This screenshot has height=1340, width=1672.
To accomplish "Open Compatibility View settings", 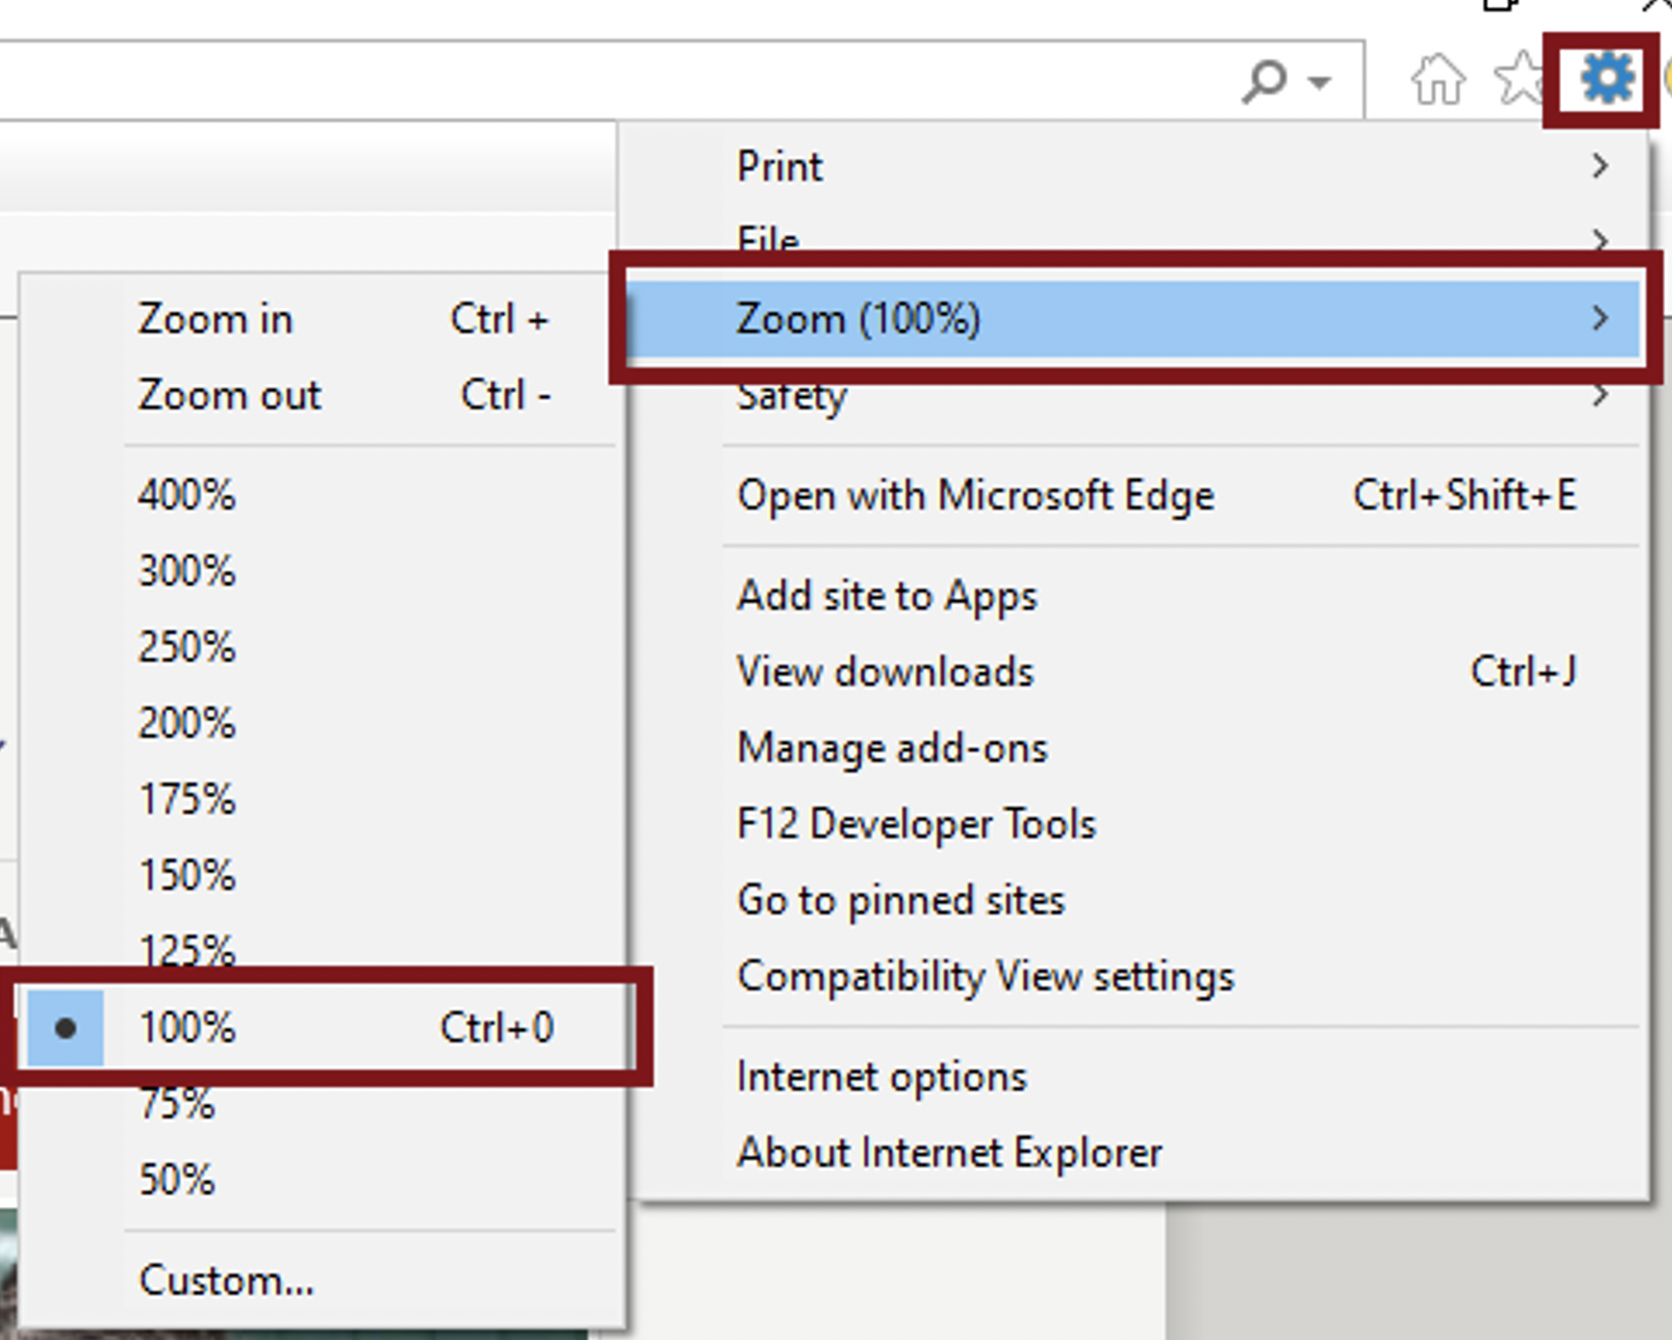I will pyautogui.click(x=985, y=976).
